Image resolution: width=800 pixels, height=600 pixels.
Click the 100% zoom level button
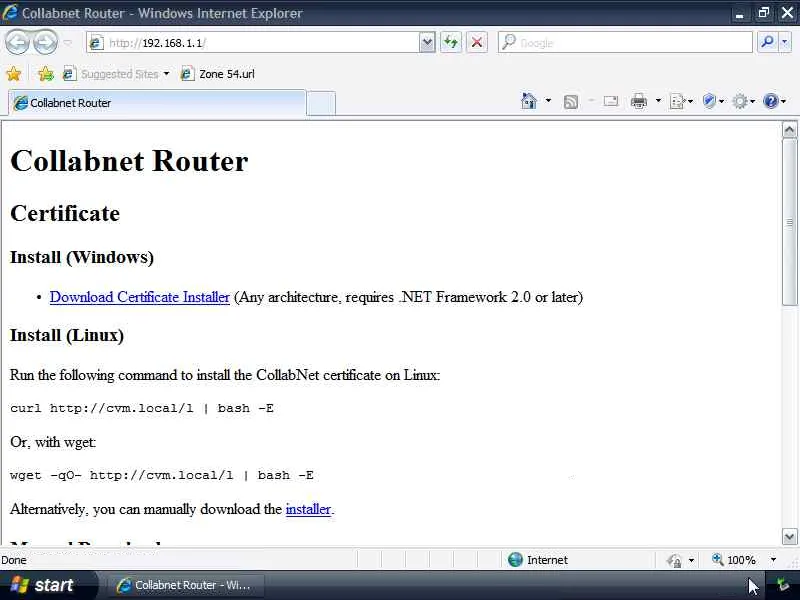[734, 560]
